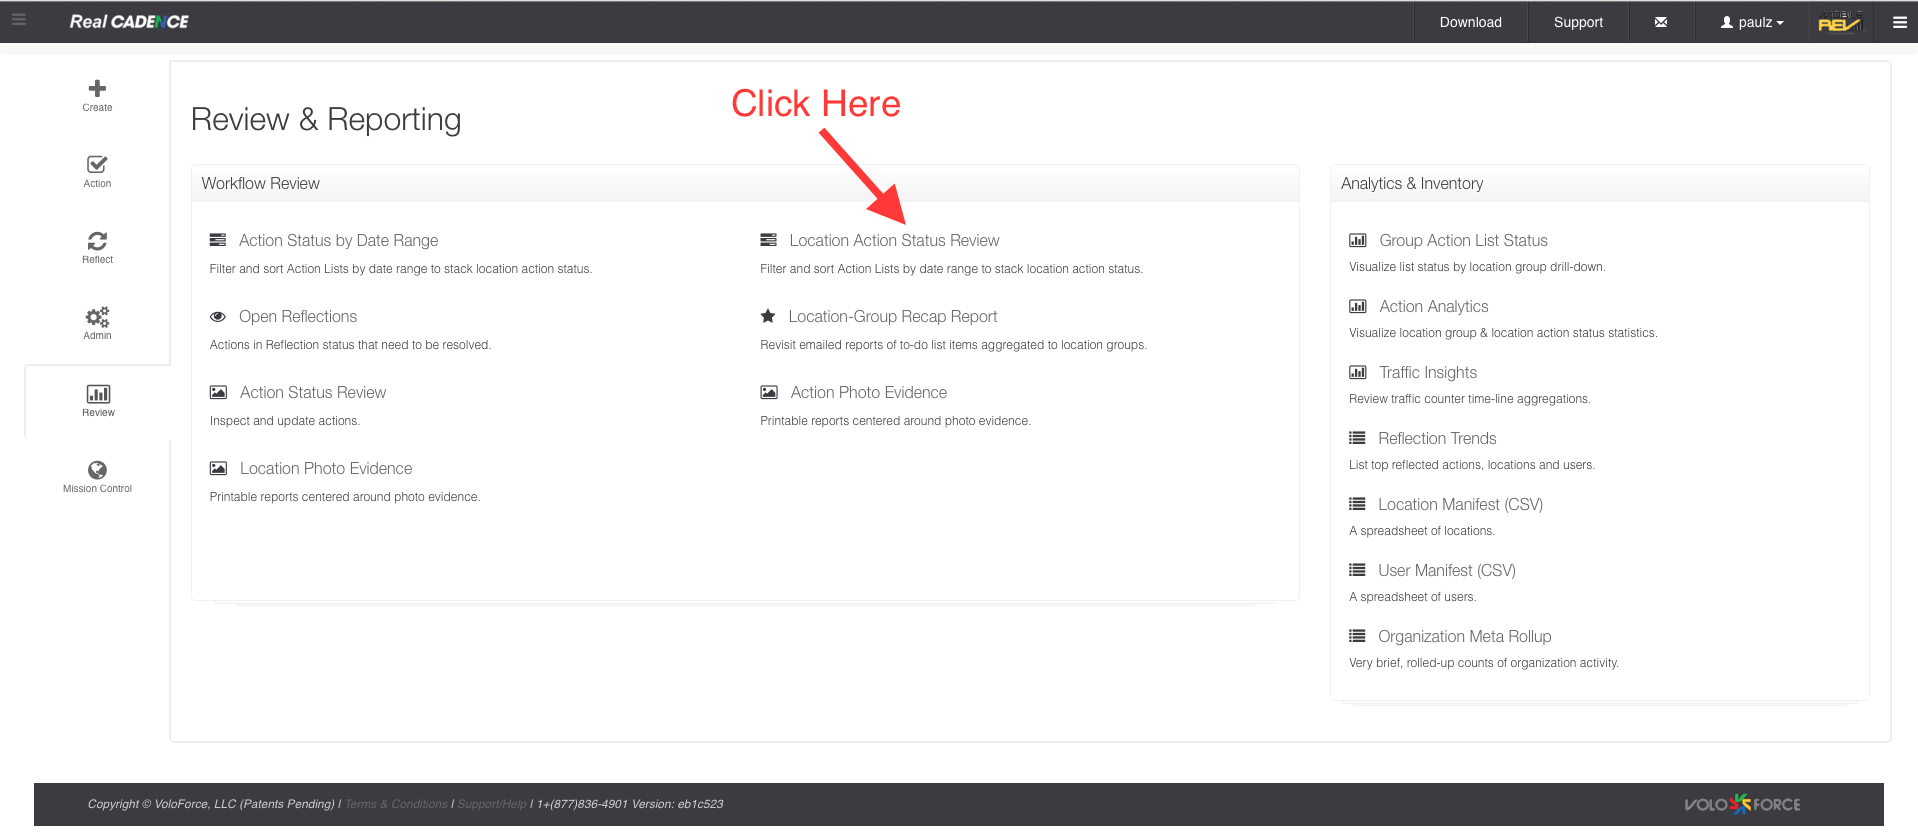The height and width of the screenshot is (833, 1918).
Task: Click Terms & Conditions footer link
Action: click(x=396, y=804)
